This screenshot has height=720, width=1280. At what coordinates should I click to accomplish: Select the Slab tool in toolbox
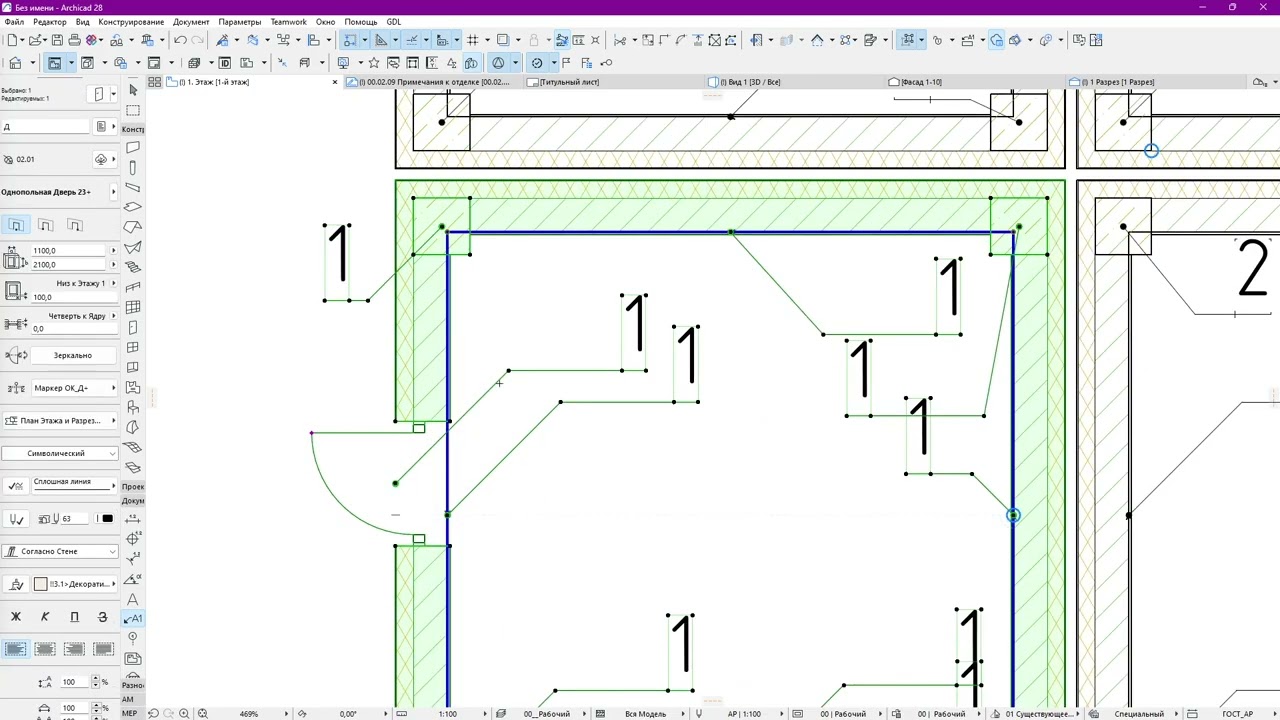coord(133,208)
